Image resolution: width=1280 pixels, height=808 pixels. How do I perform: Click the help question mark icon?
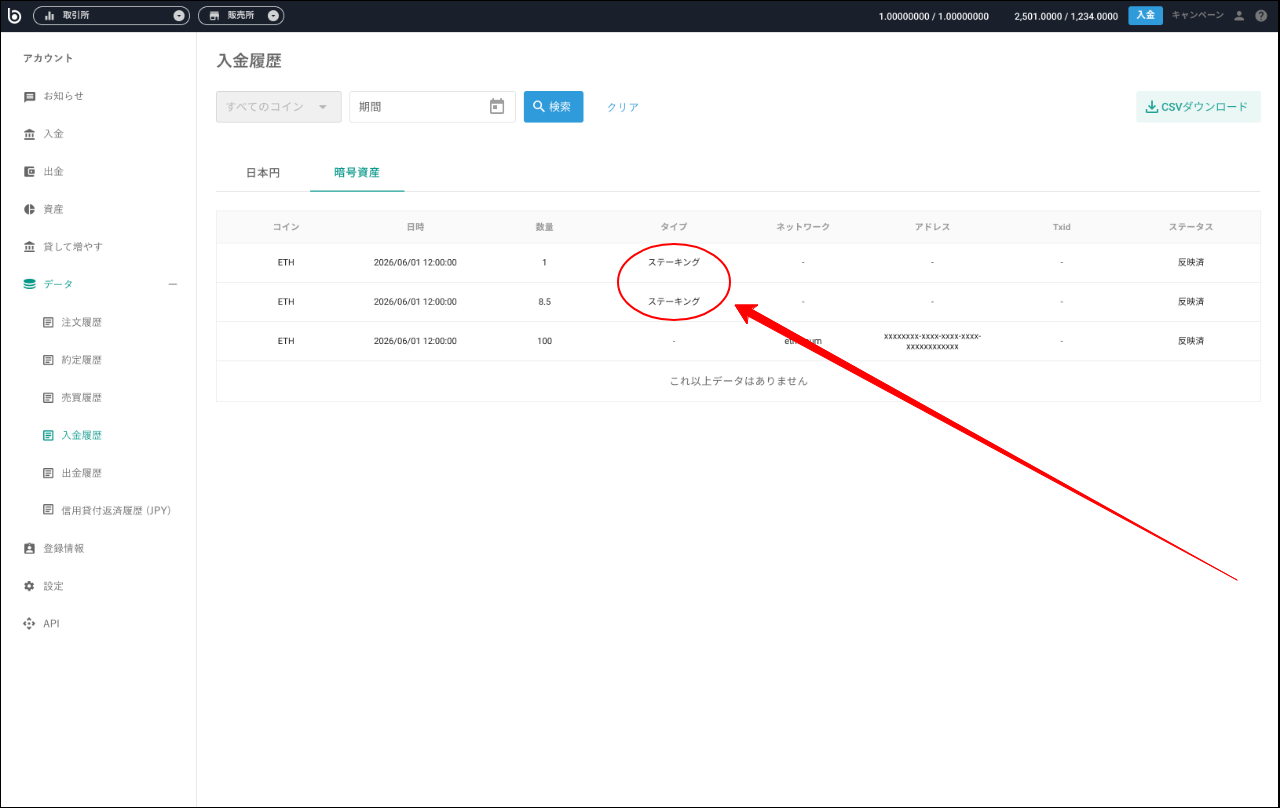(1261, 16)
